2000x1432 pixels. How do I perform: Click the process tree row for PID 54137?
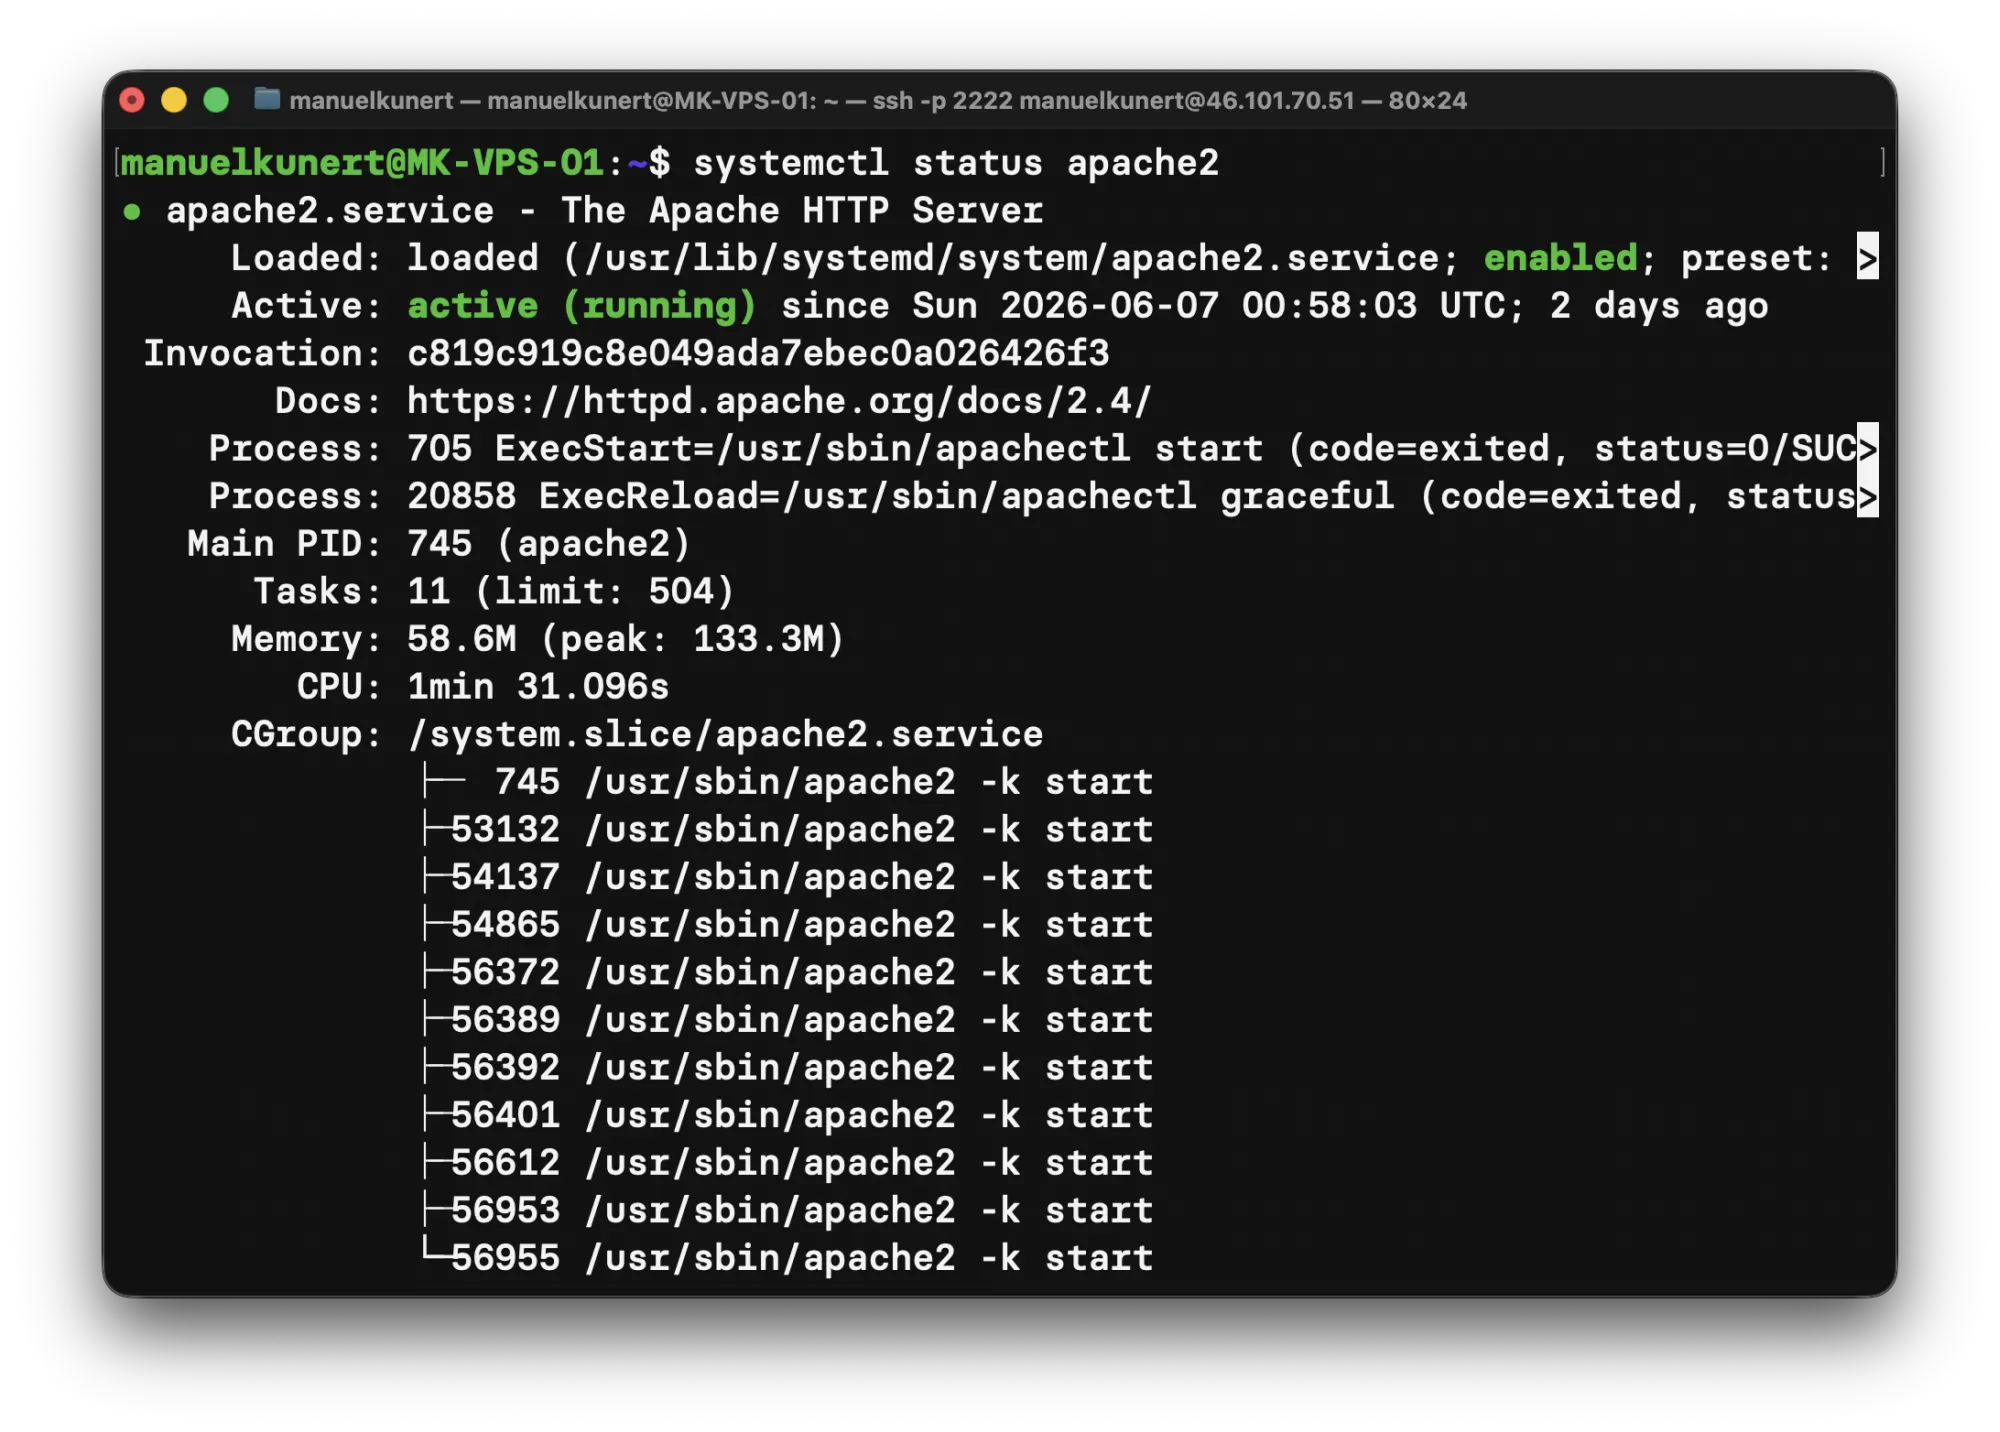(788, 877)
